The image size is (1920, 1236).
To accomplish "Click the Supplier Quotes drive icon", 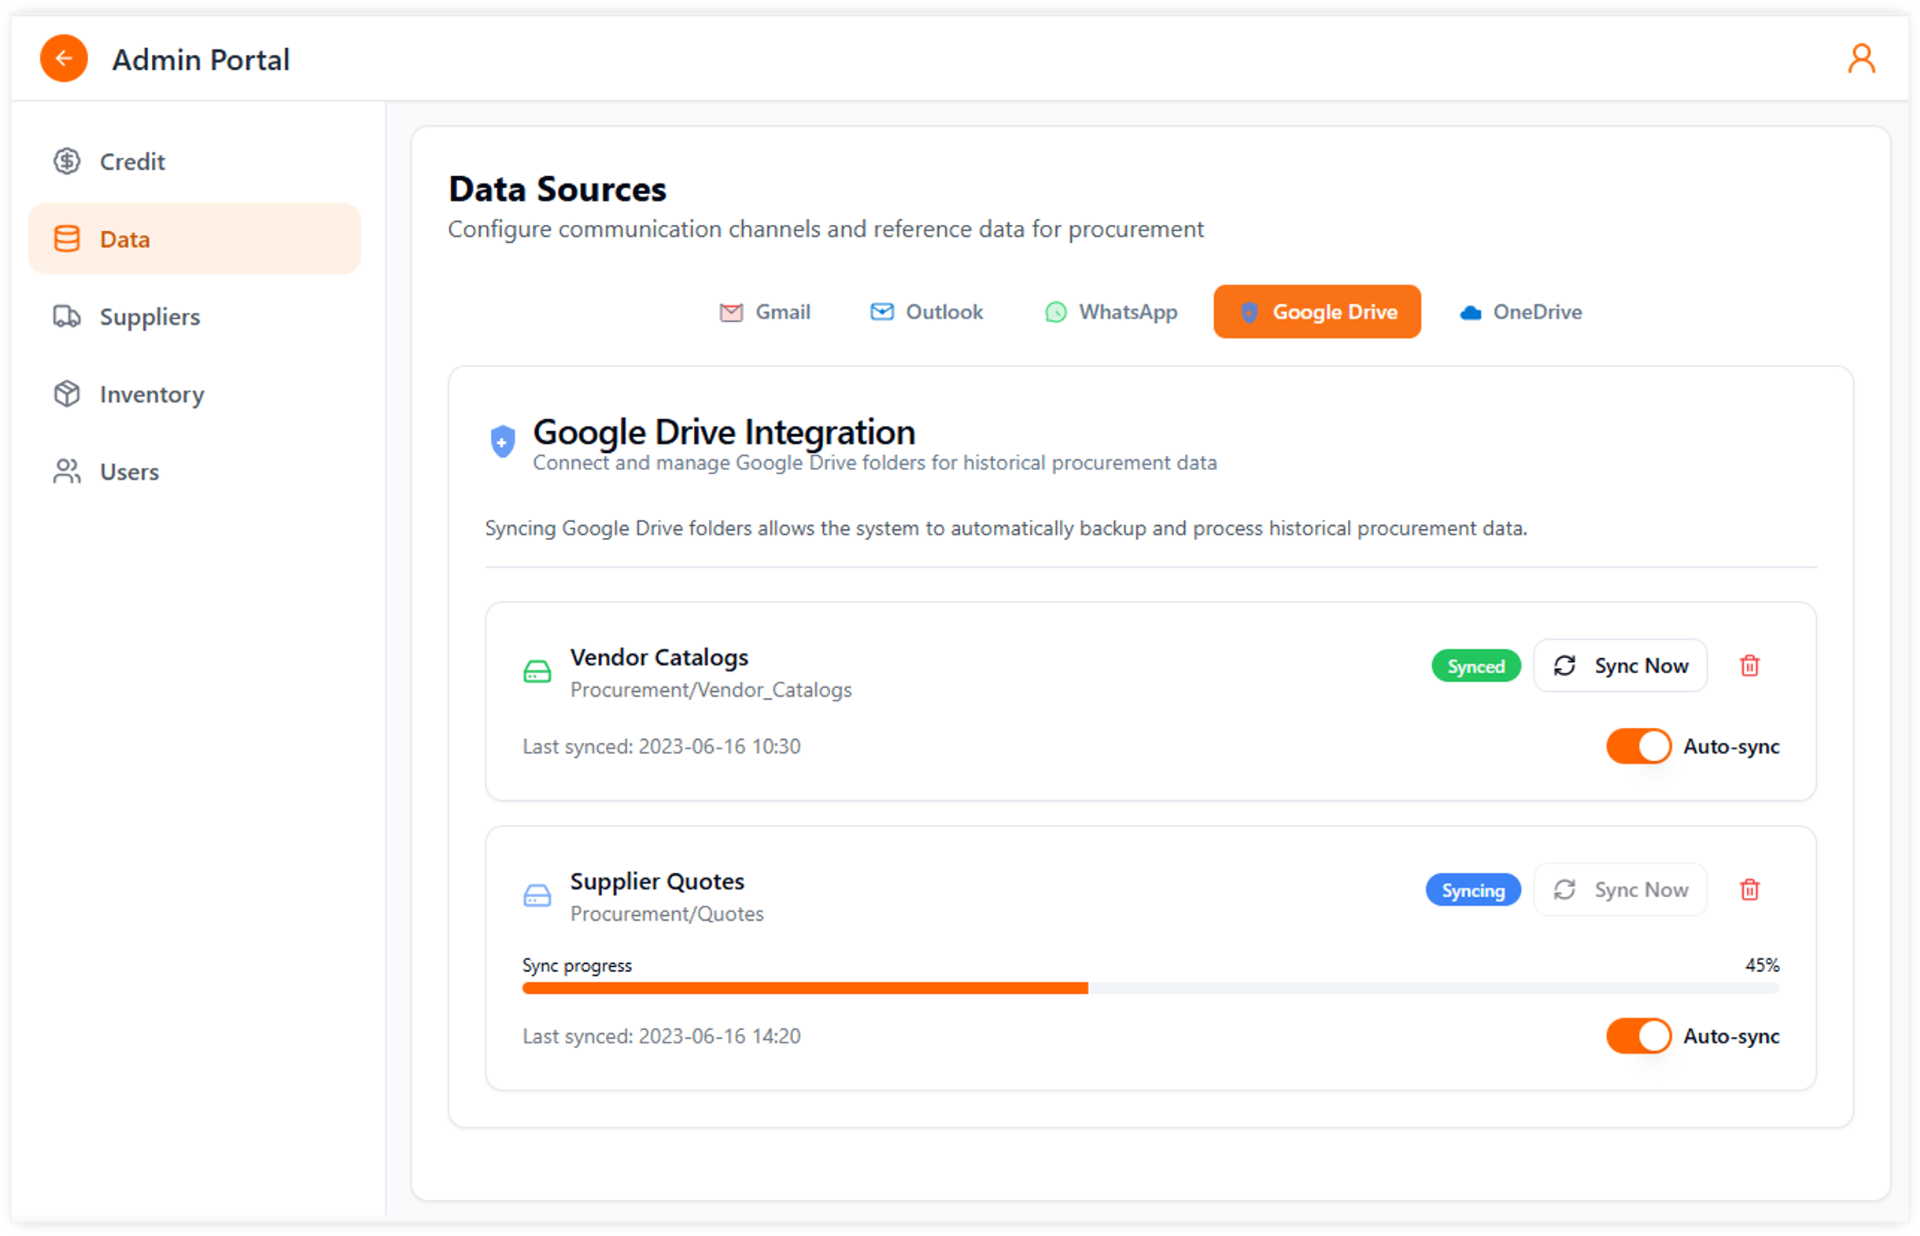I will [537, 896].
